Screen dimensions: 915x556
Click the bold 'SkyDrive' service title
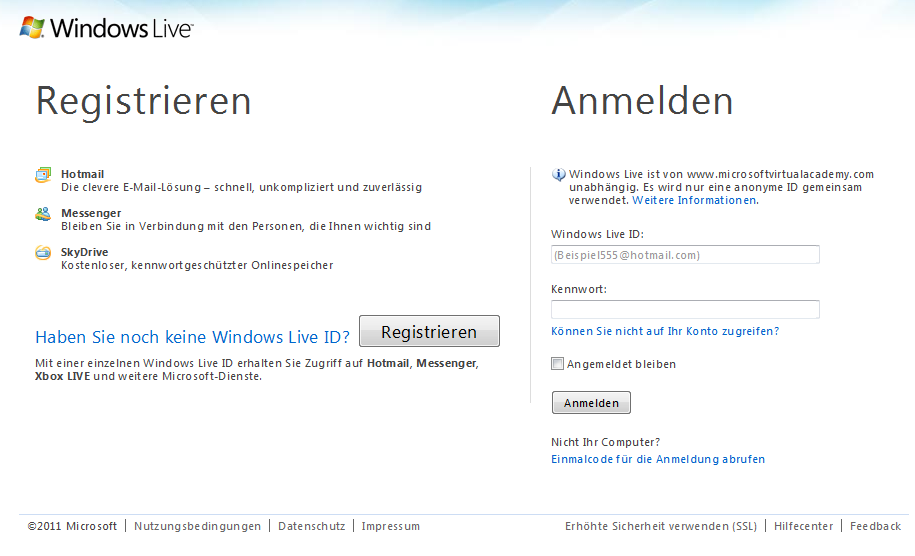coord(85,252)
